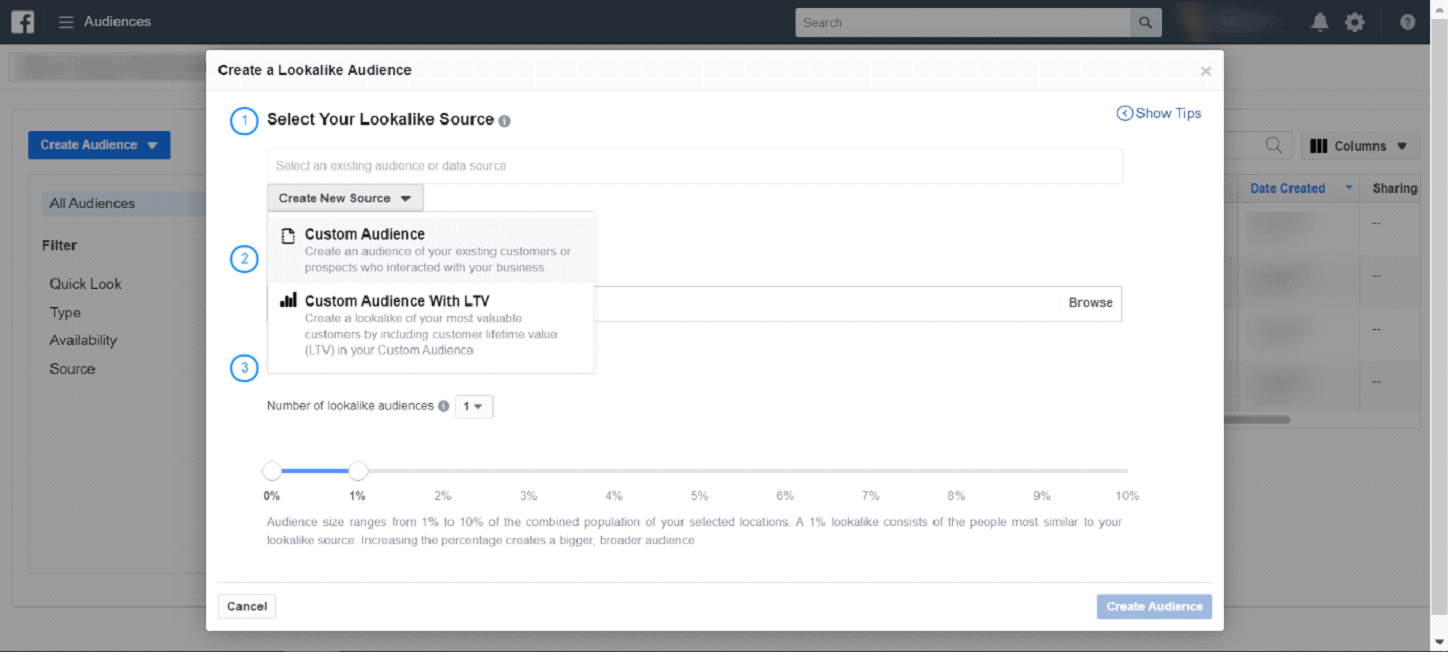Click the search magnifier button in top bar

[x=1146, y=22]
